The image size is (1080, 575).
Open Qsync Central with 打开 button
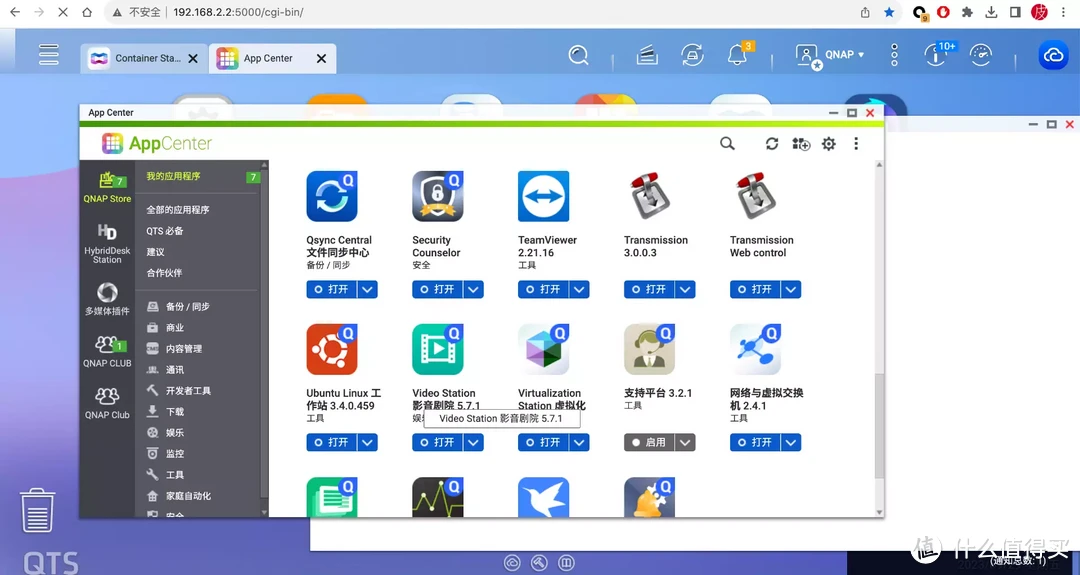pos(331,289)
